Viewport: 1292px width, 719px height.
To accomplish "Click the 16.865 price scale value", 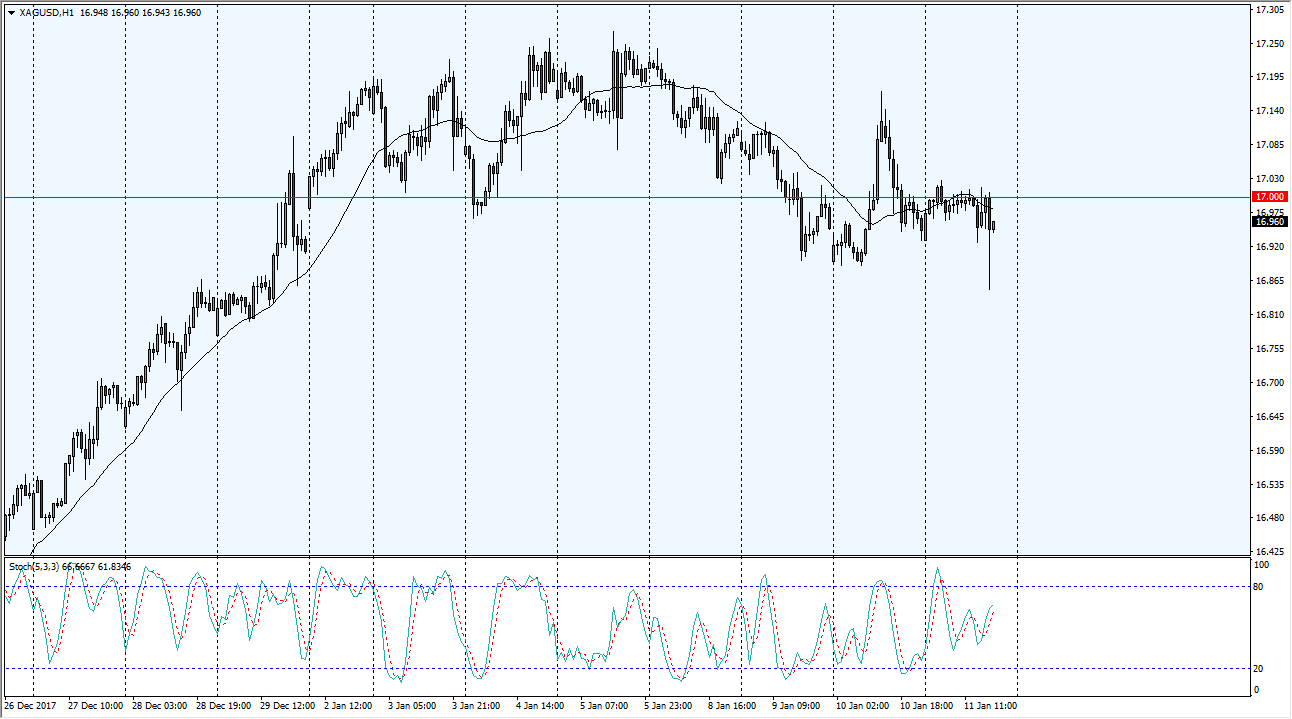I will pos(1269,281).
